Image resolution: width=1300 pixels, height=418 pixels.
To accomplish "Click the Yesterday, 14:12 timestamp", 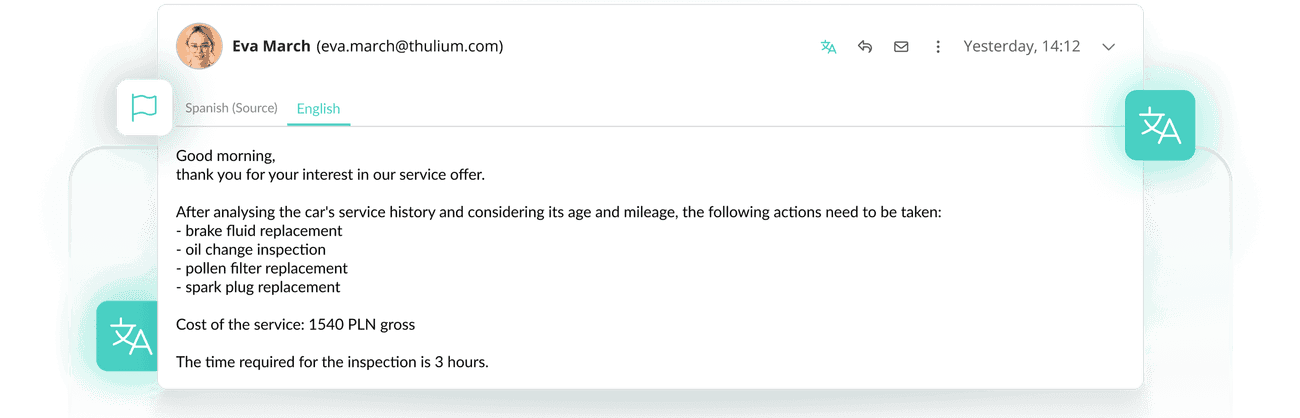I will 1022,46.
